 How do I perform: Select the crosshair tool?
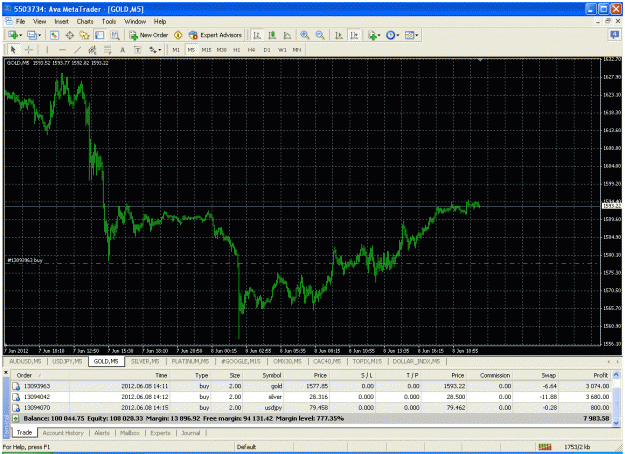click(x=28, y=49)
